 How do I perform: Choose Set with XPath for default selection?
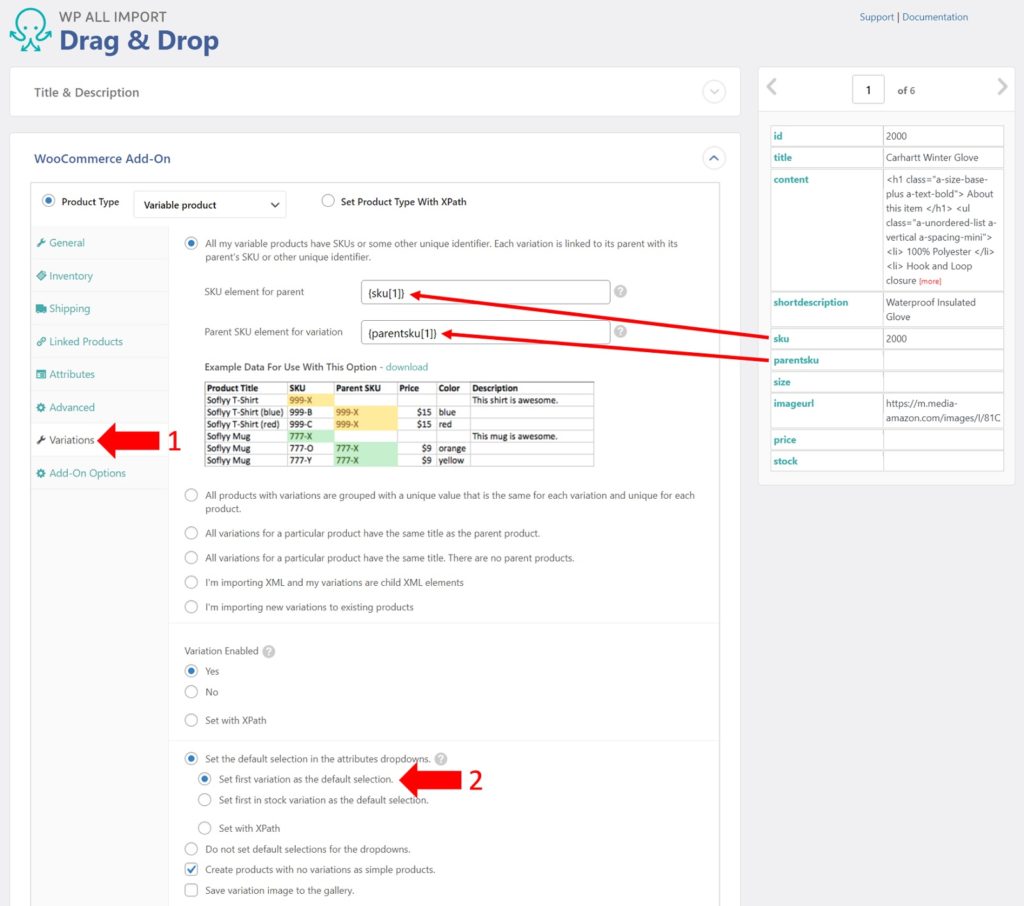(205, 828)
